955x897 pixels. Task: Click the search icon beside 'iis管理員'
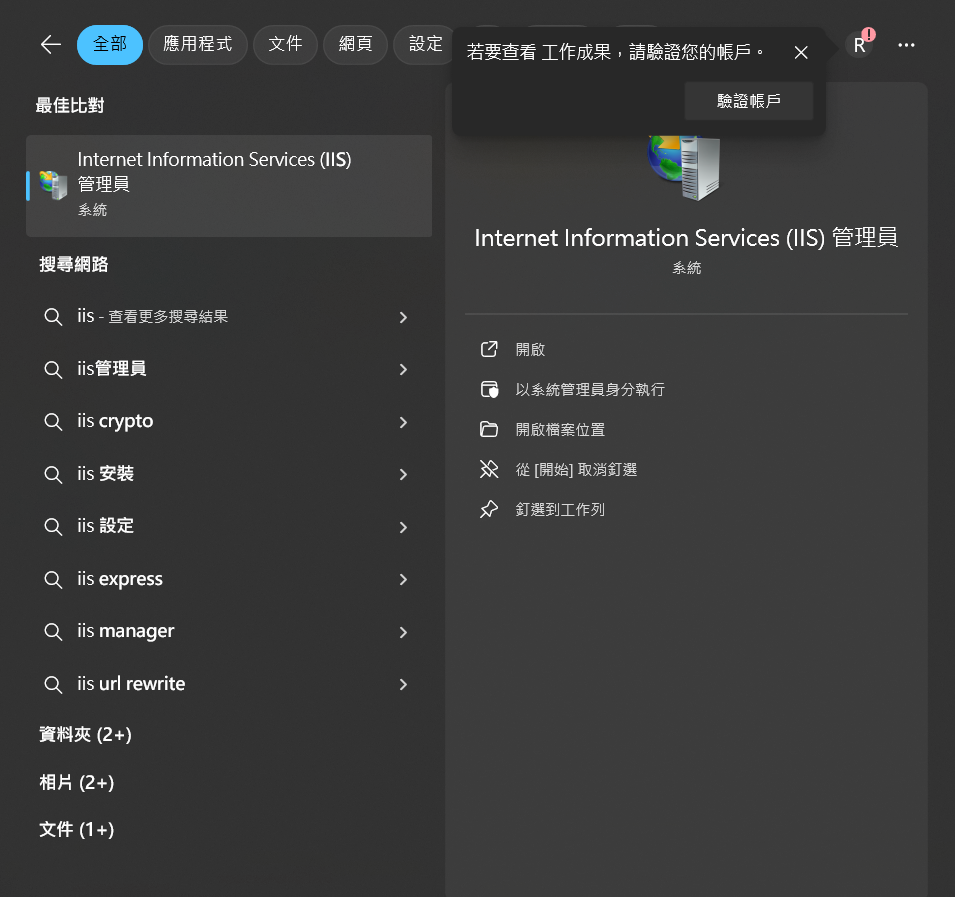(53, 370)
